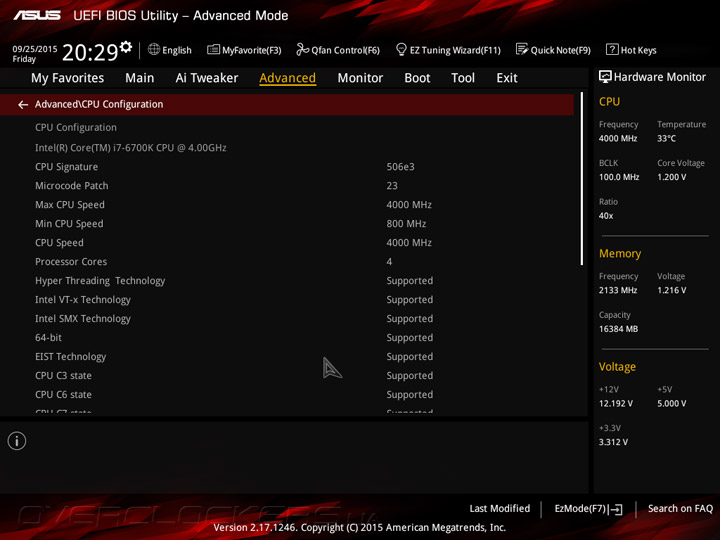The height and width of the screenshot is (540, 720).
Task: Select Min CPU Speed row
Action: coord(287,224)
